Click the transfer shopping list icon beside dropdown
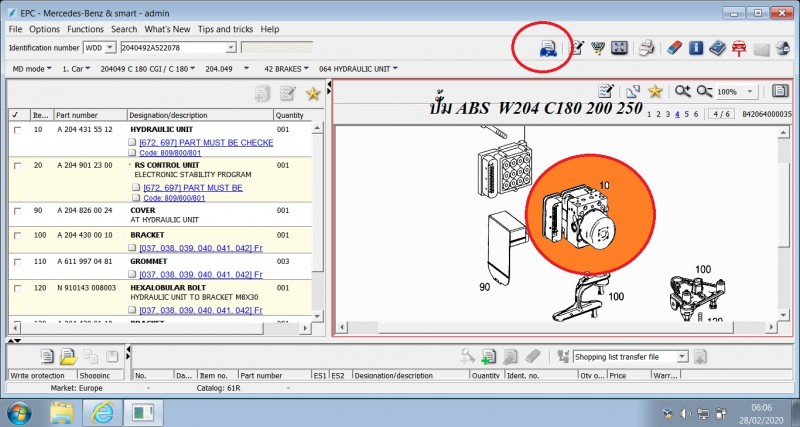The height and width of the screenshot is (427, 800). (701, 356)
